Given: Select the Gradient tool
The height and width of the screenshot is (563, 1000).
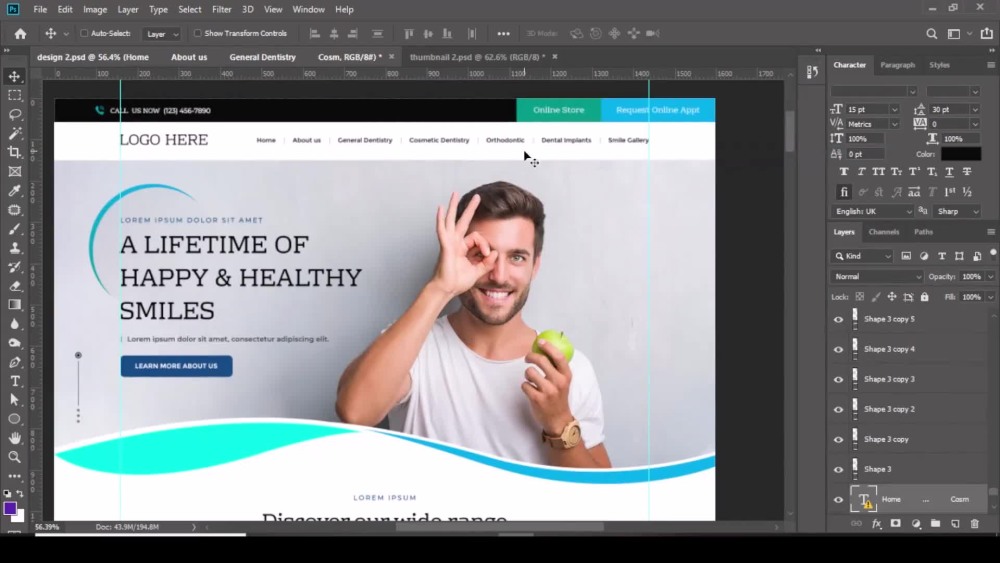Looking at the screenshot, I should (x=14, y=305).
